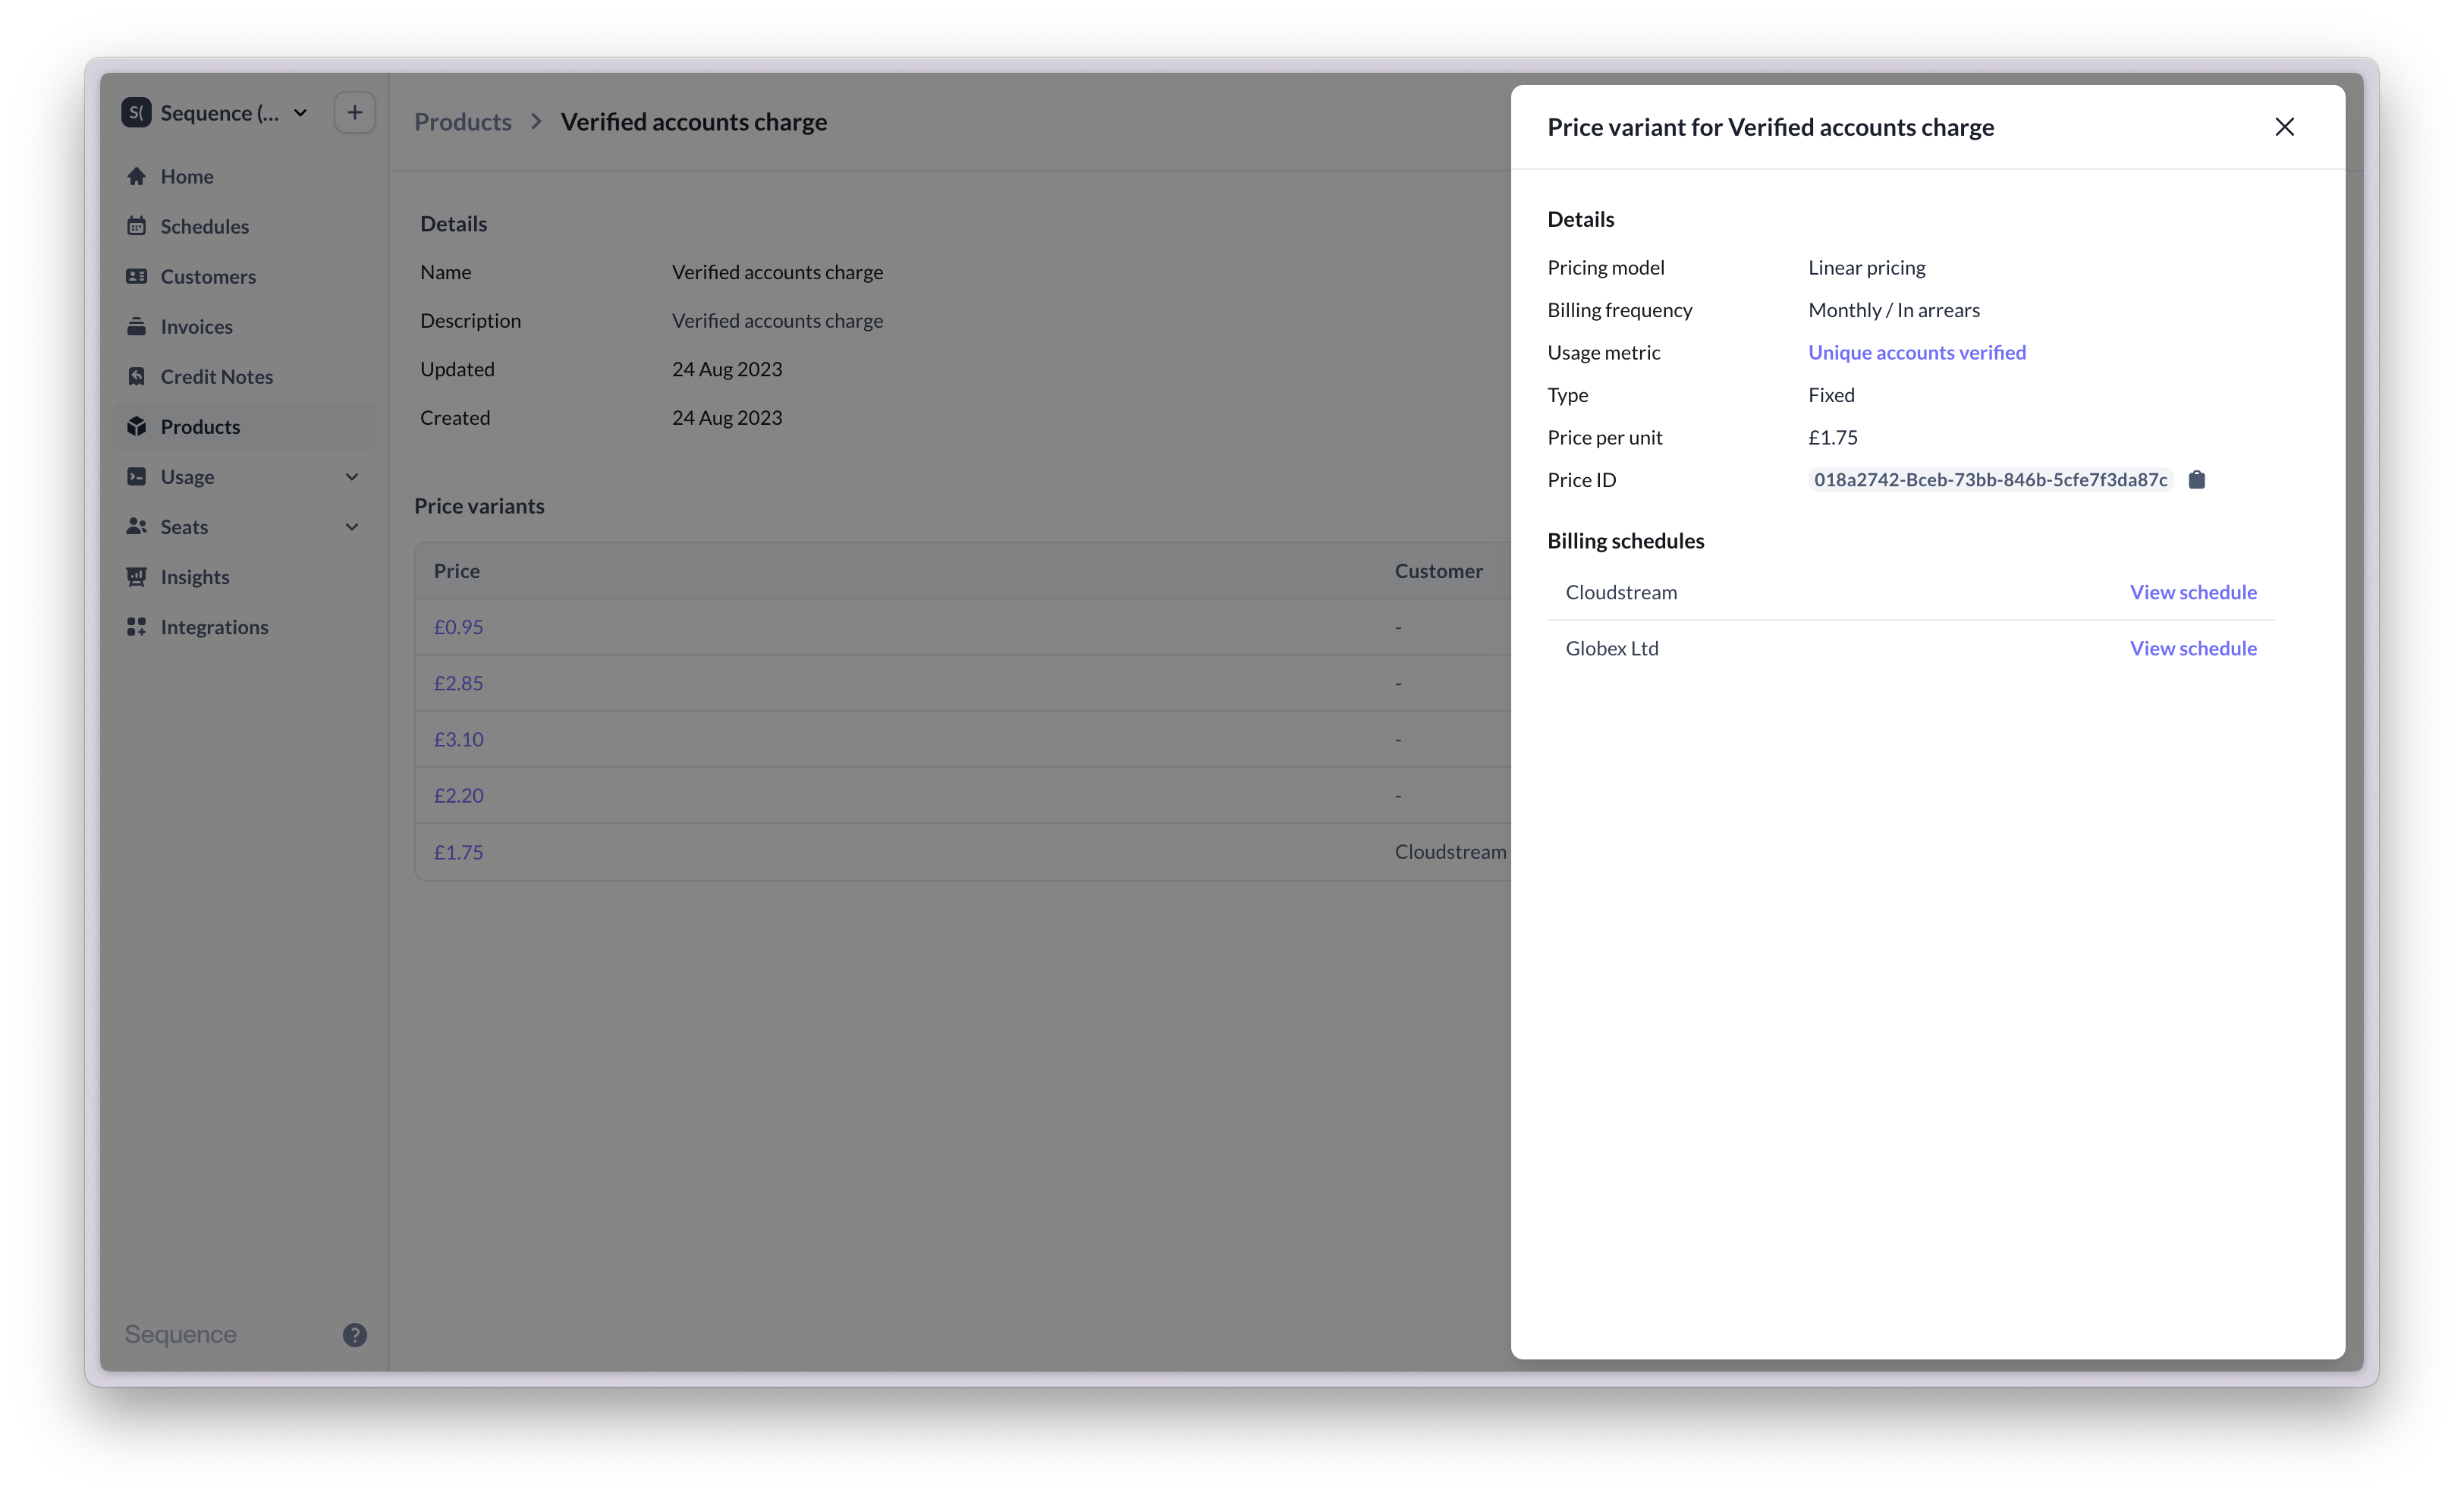The height and width of the screenshot is (1499, 2464).
Task: Click the Customers card icon
Action: 137,276
